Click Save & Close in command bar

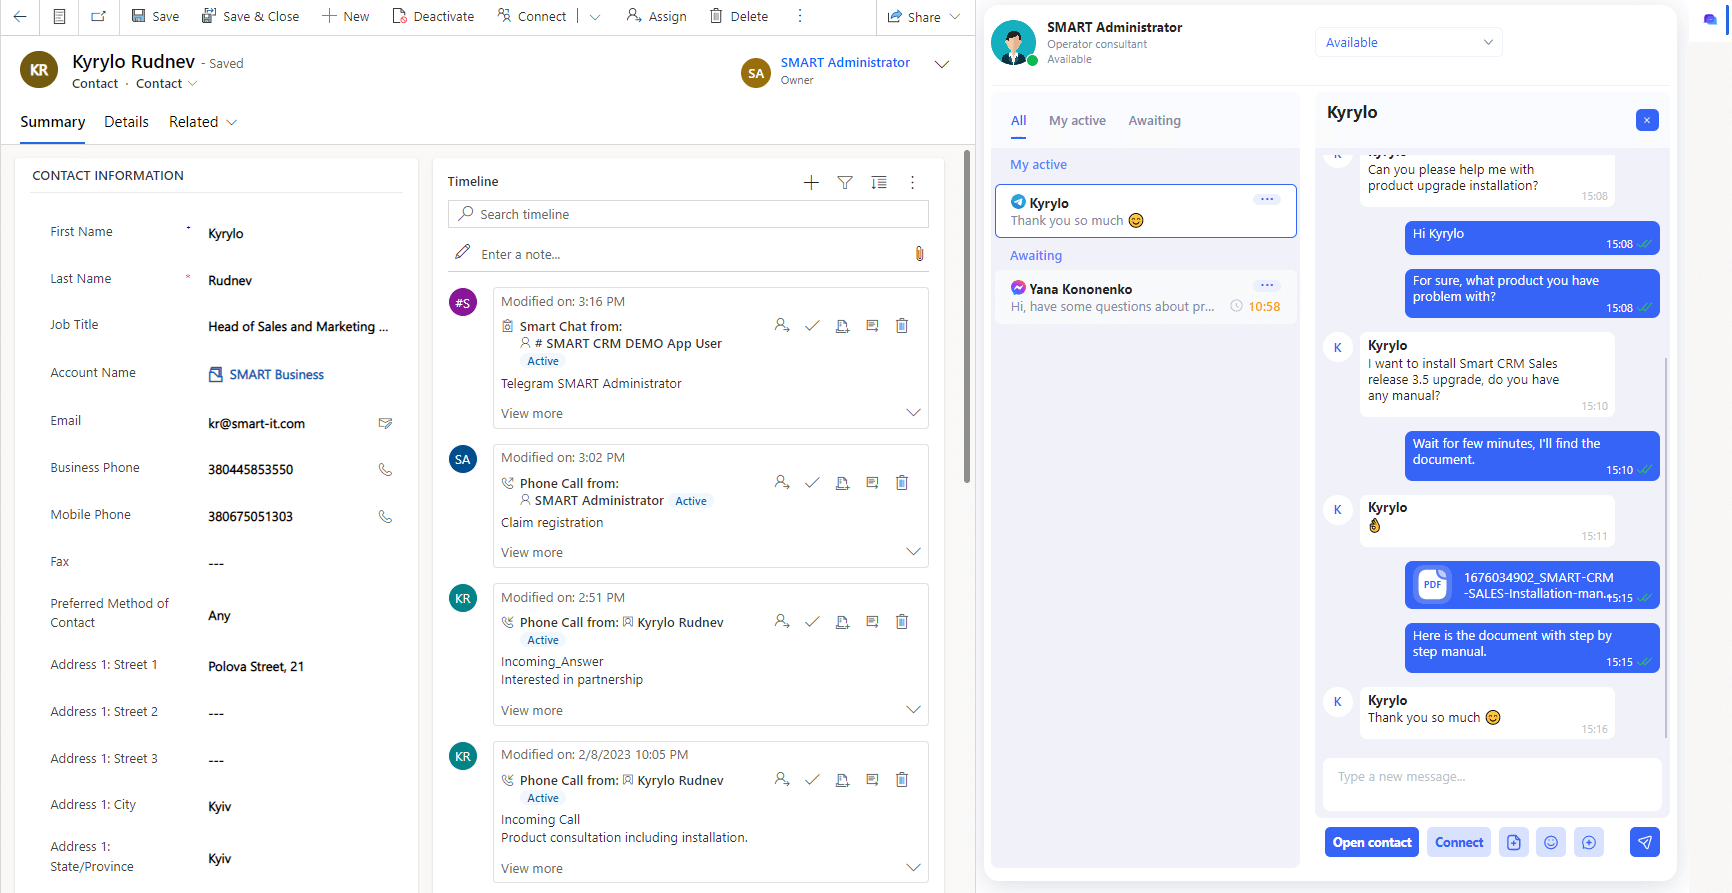pos(250,16)
